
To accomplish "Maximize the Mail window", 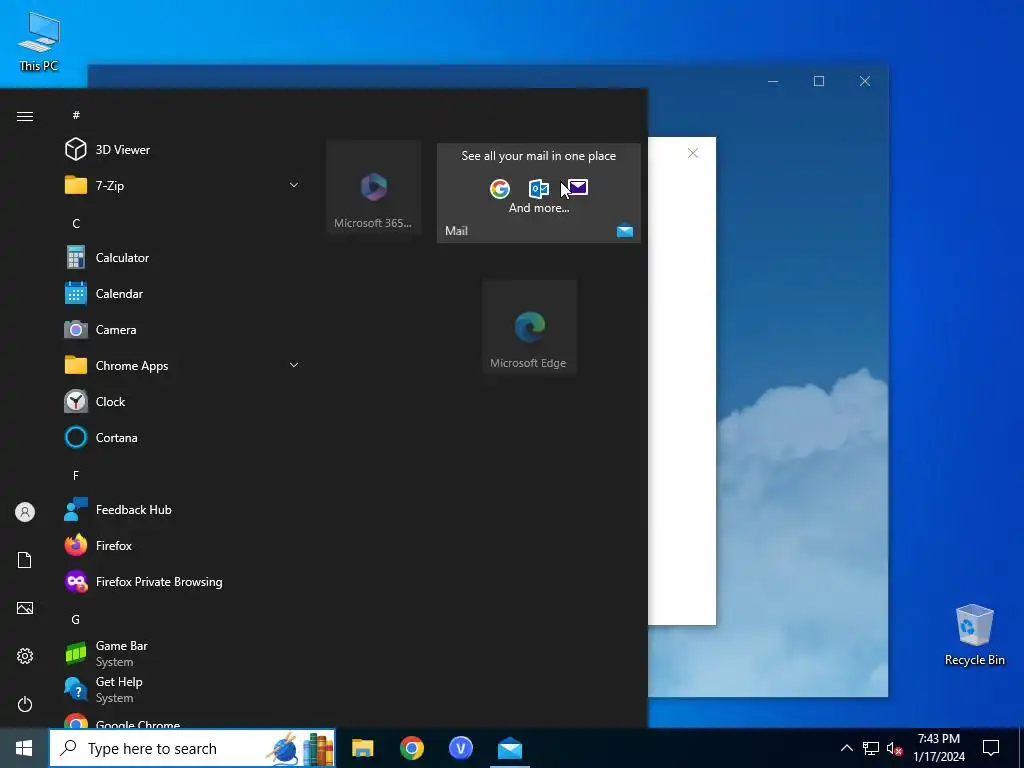I will pyautogui.click(x=819, y=81).
